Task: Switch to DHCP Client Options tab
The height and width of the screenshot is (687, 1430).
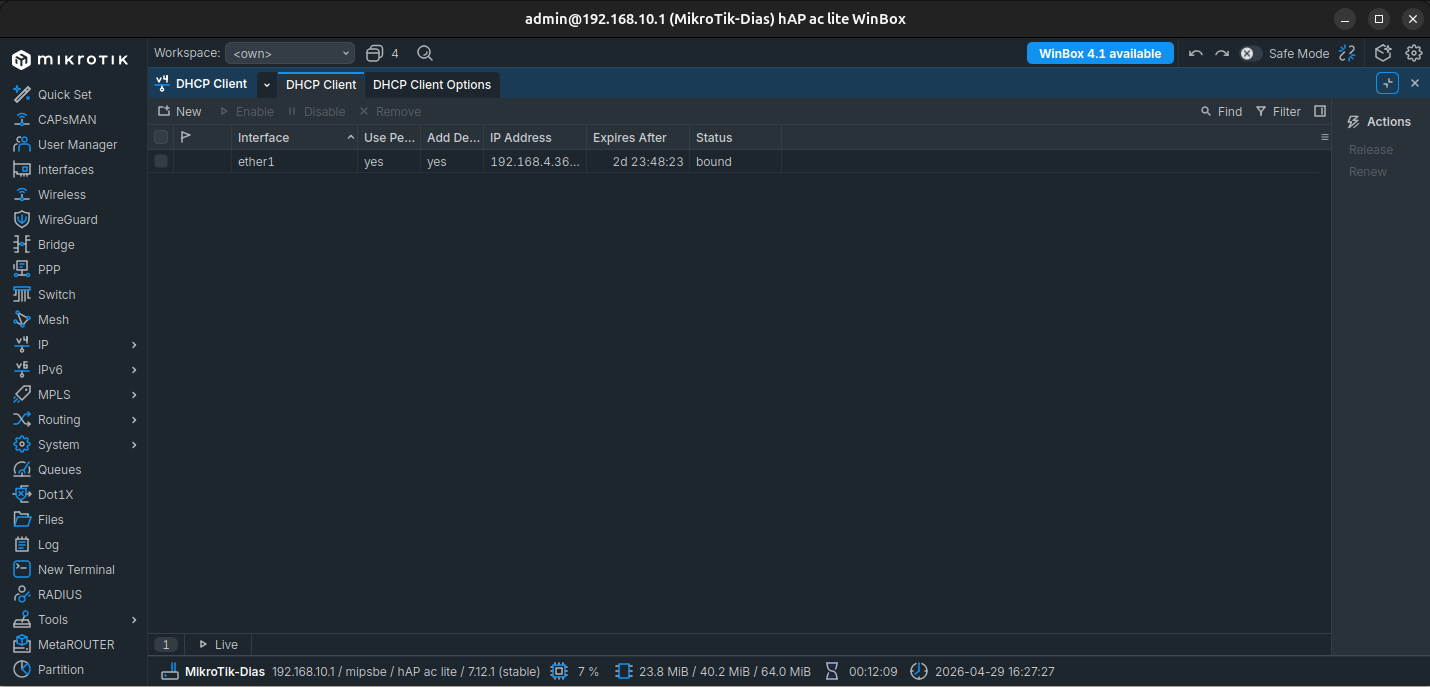Action: coord(432,85)
